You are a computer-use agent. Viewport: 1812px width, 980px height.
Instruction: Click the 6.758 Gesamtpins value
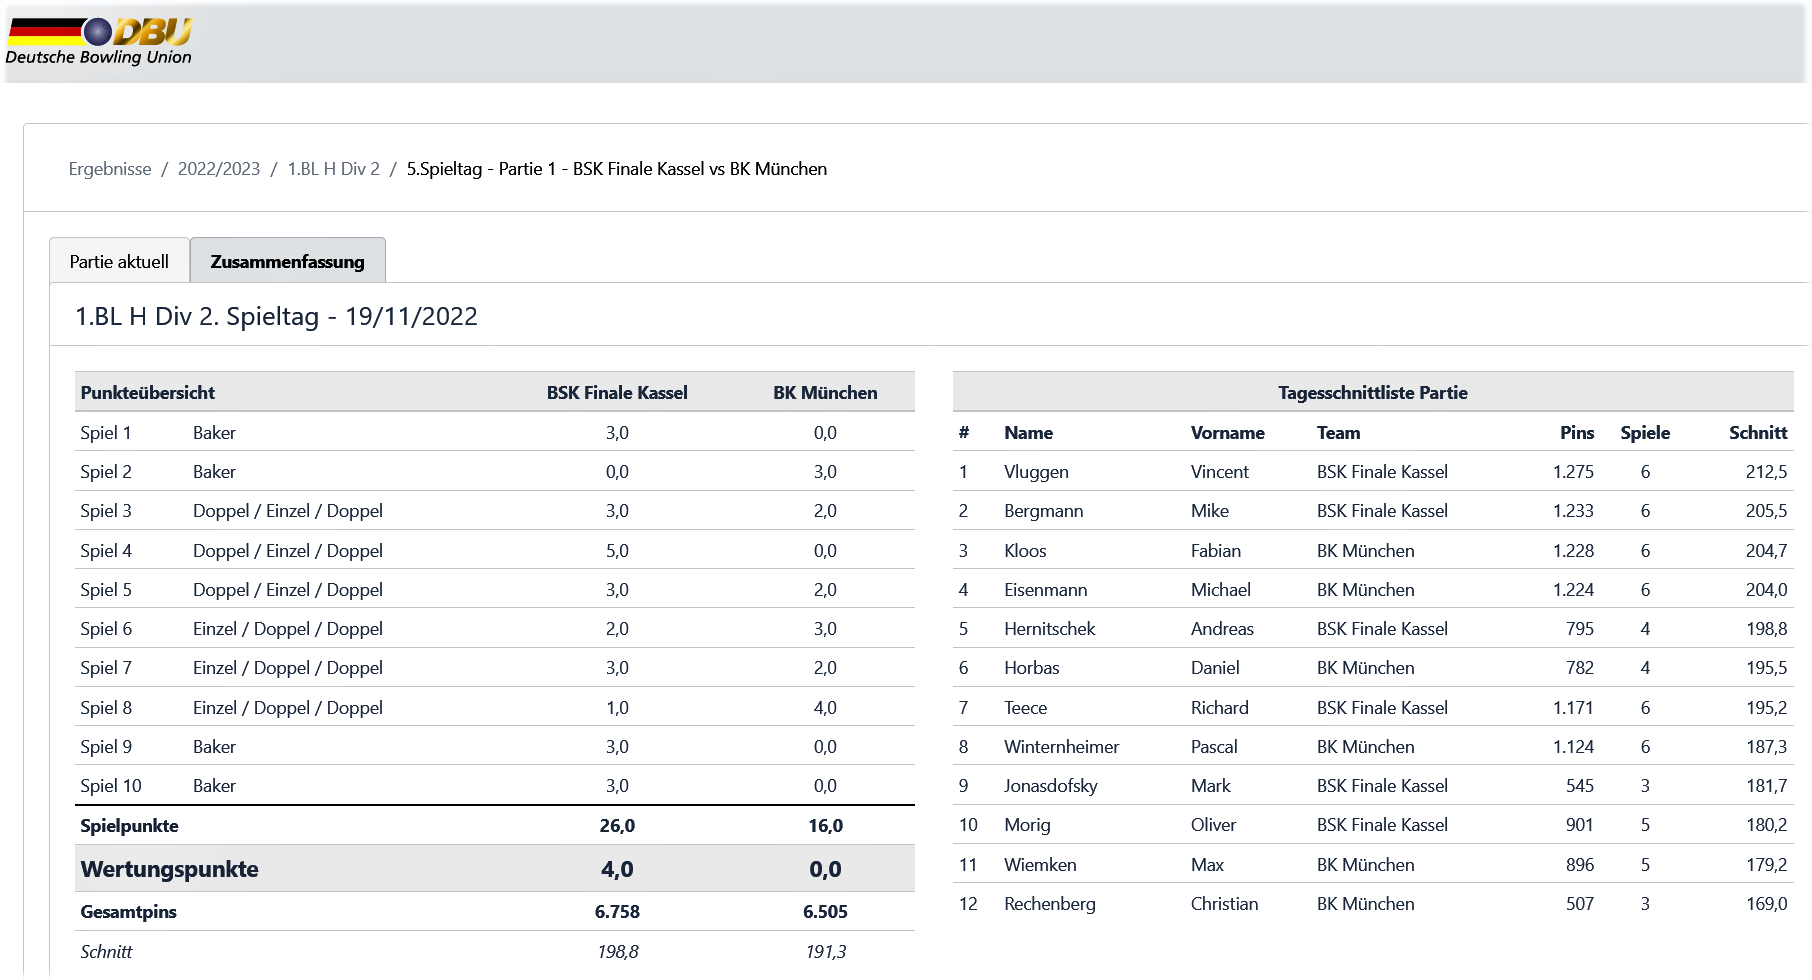point(617,912)
